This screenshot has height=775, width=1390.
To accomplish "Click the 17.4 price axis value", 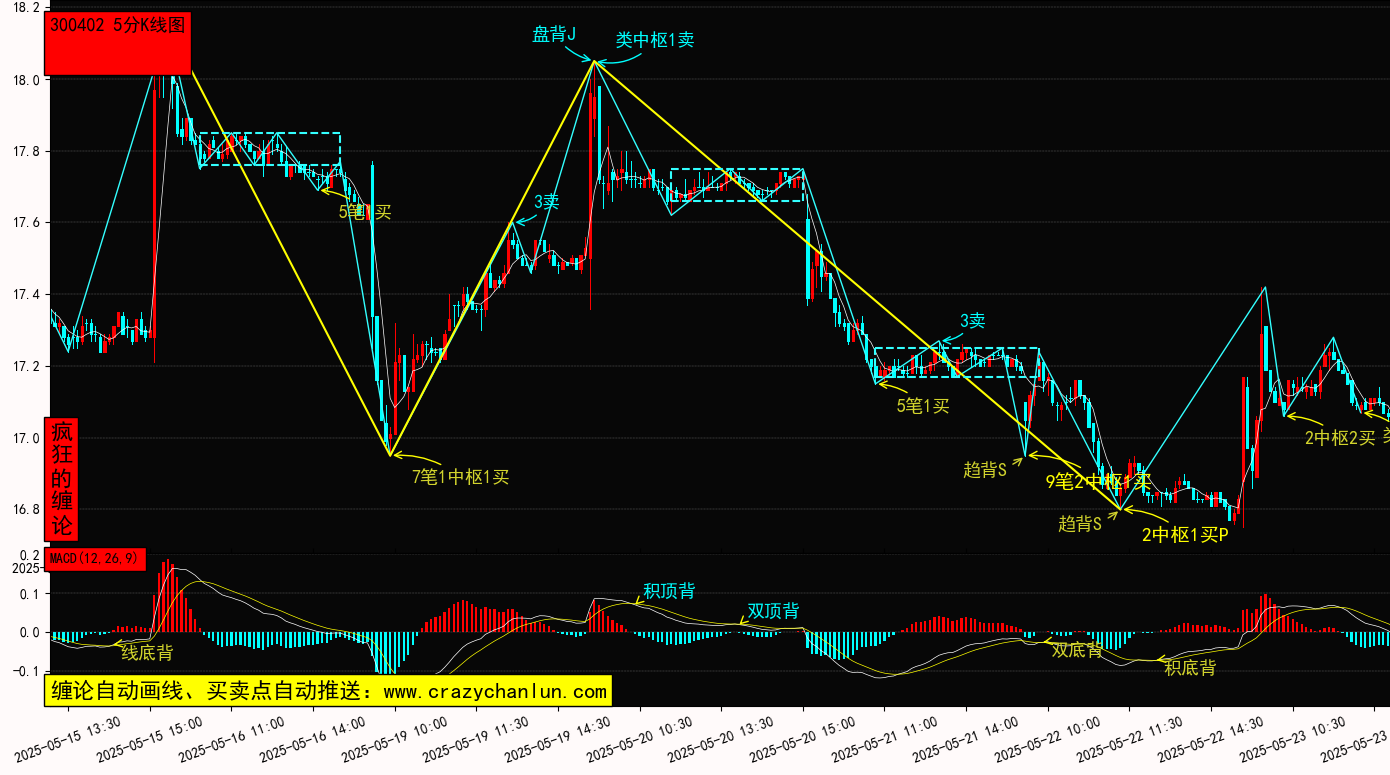I will [24, 295].
